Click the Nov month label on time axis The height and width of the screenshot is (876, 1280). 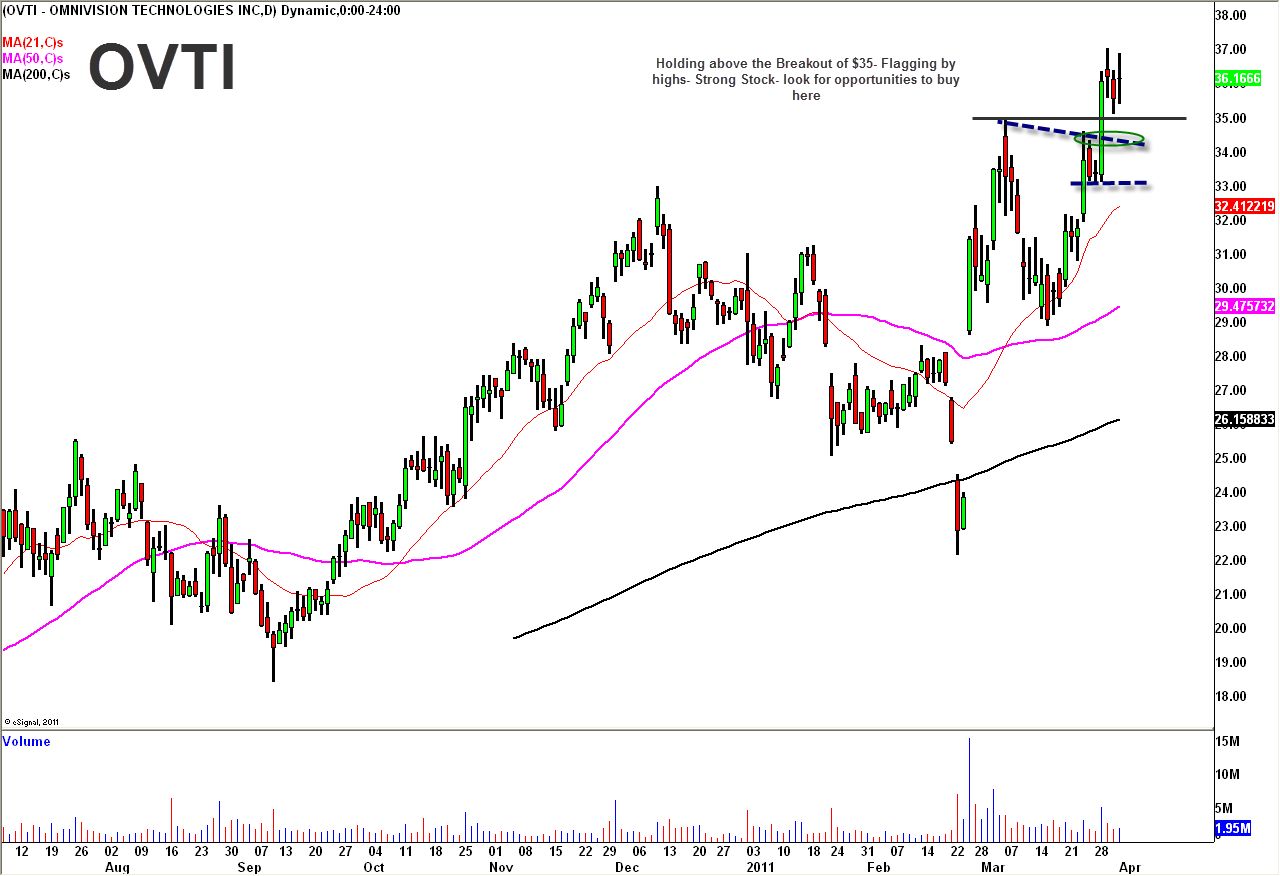pos(499,867)
